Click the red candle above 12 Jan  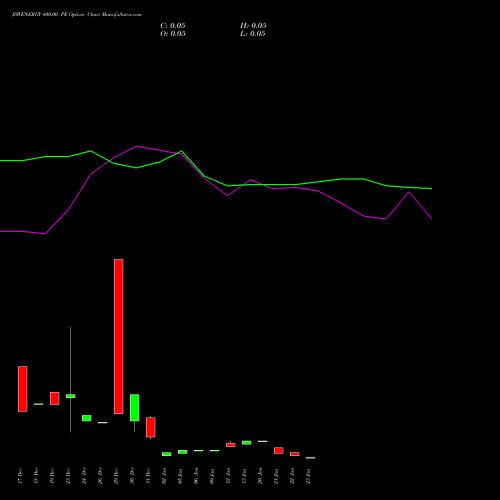pyautogui.click(x=231, y=445)
